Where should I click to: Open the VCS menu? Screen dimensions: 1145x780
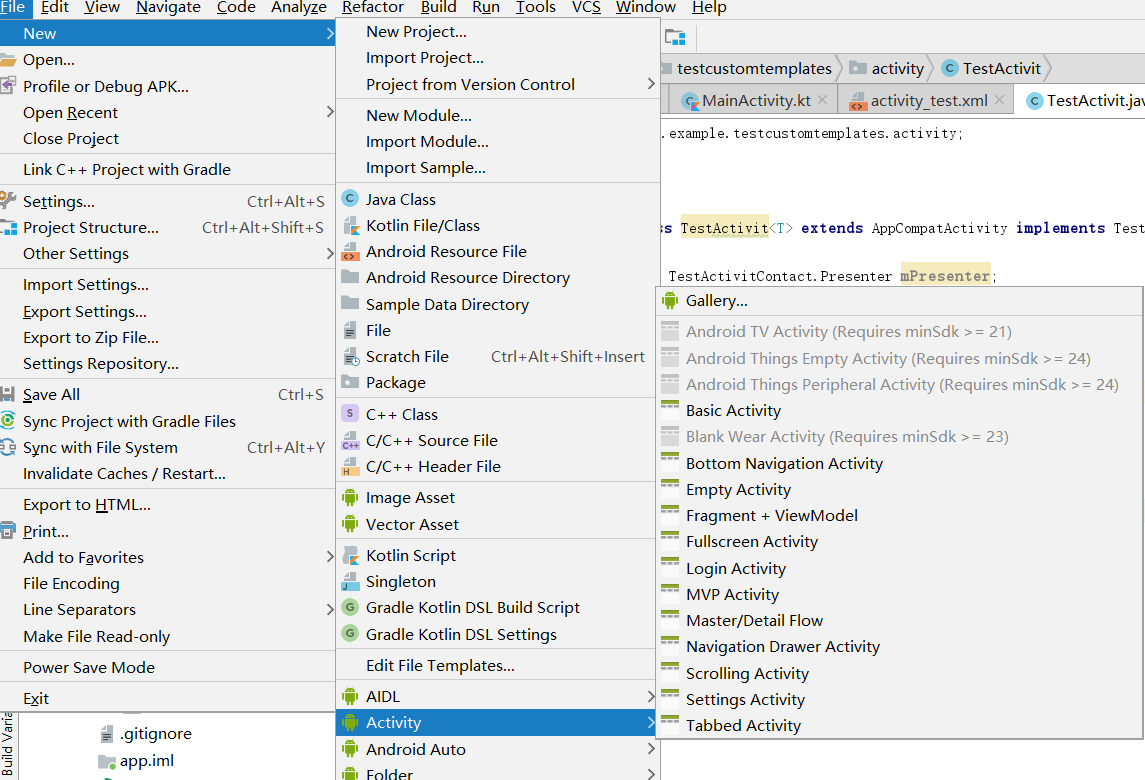click(586, 7)
